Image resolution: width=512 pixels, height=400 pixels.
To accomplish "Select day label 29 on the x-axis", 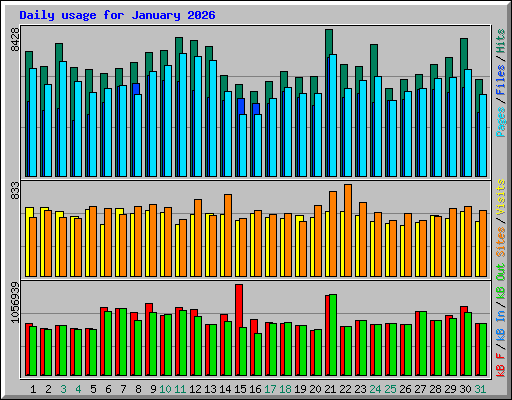I will (450, 389).
